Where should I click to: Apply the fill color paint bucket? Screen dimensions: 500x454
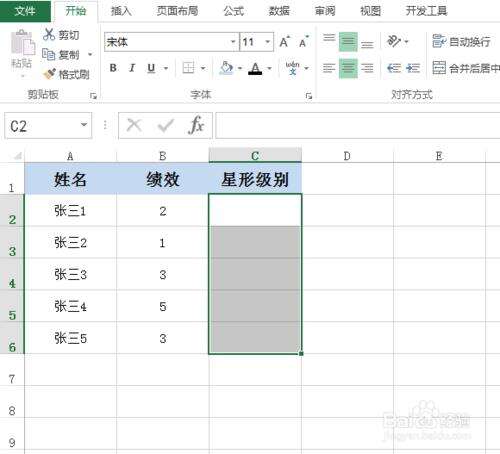(x=226, y=68)
